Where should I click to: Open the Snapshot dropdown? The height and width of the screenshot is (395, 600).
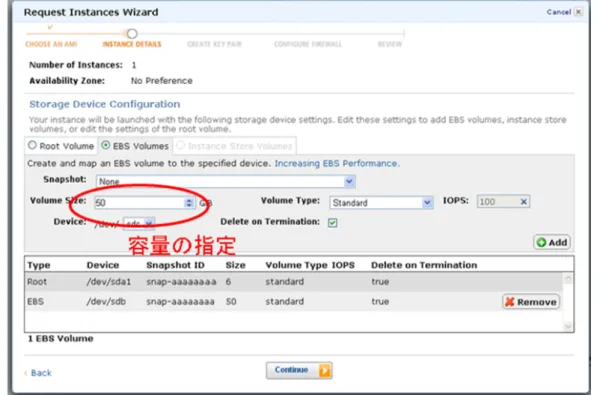pyautogui.click(x=226, y=181)
